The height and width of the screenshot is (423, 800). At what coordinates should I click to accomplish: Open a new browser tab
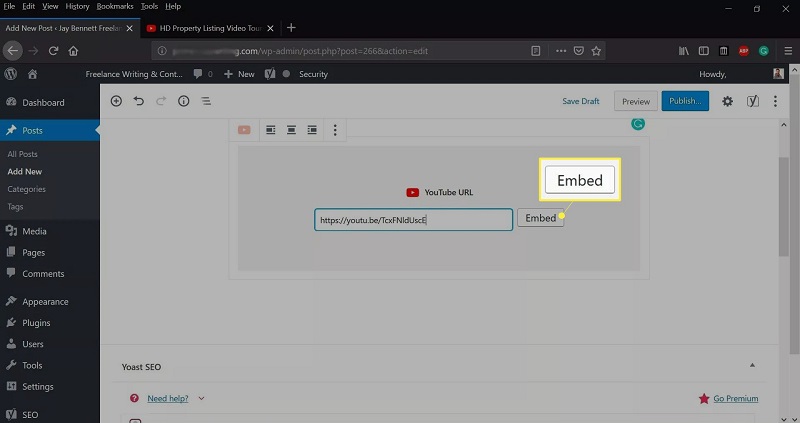[291, 28]
